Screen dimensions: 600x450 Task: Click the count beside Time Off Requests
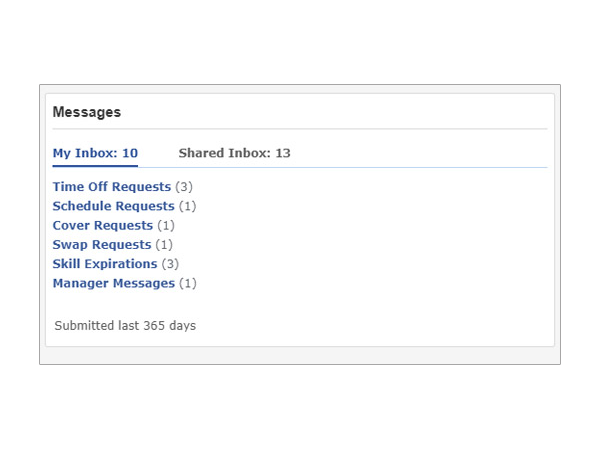point(184,187)
